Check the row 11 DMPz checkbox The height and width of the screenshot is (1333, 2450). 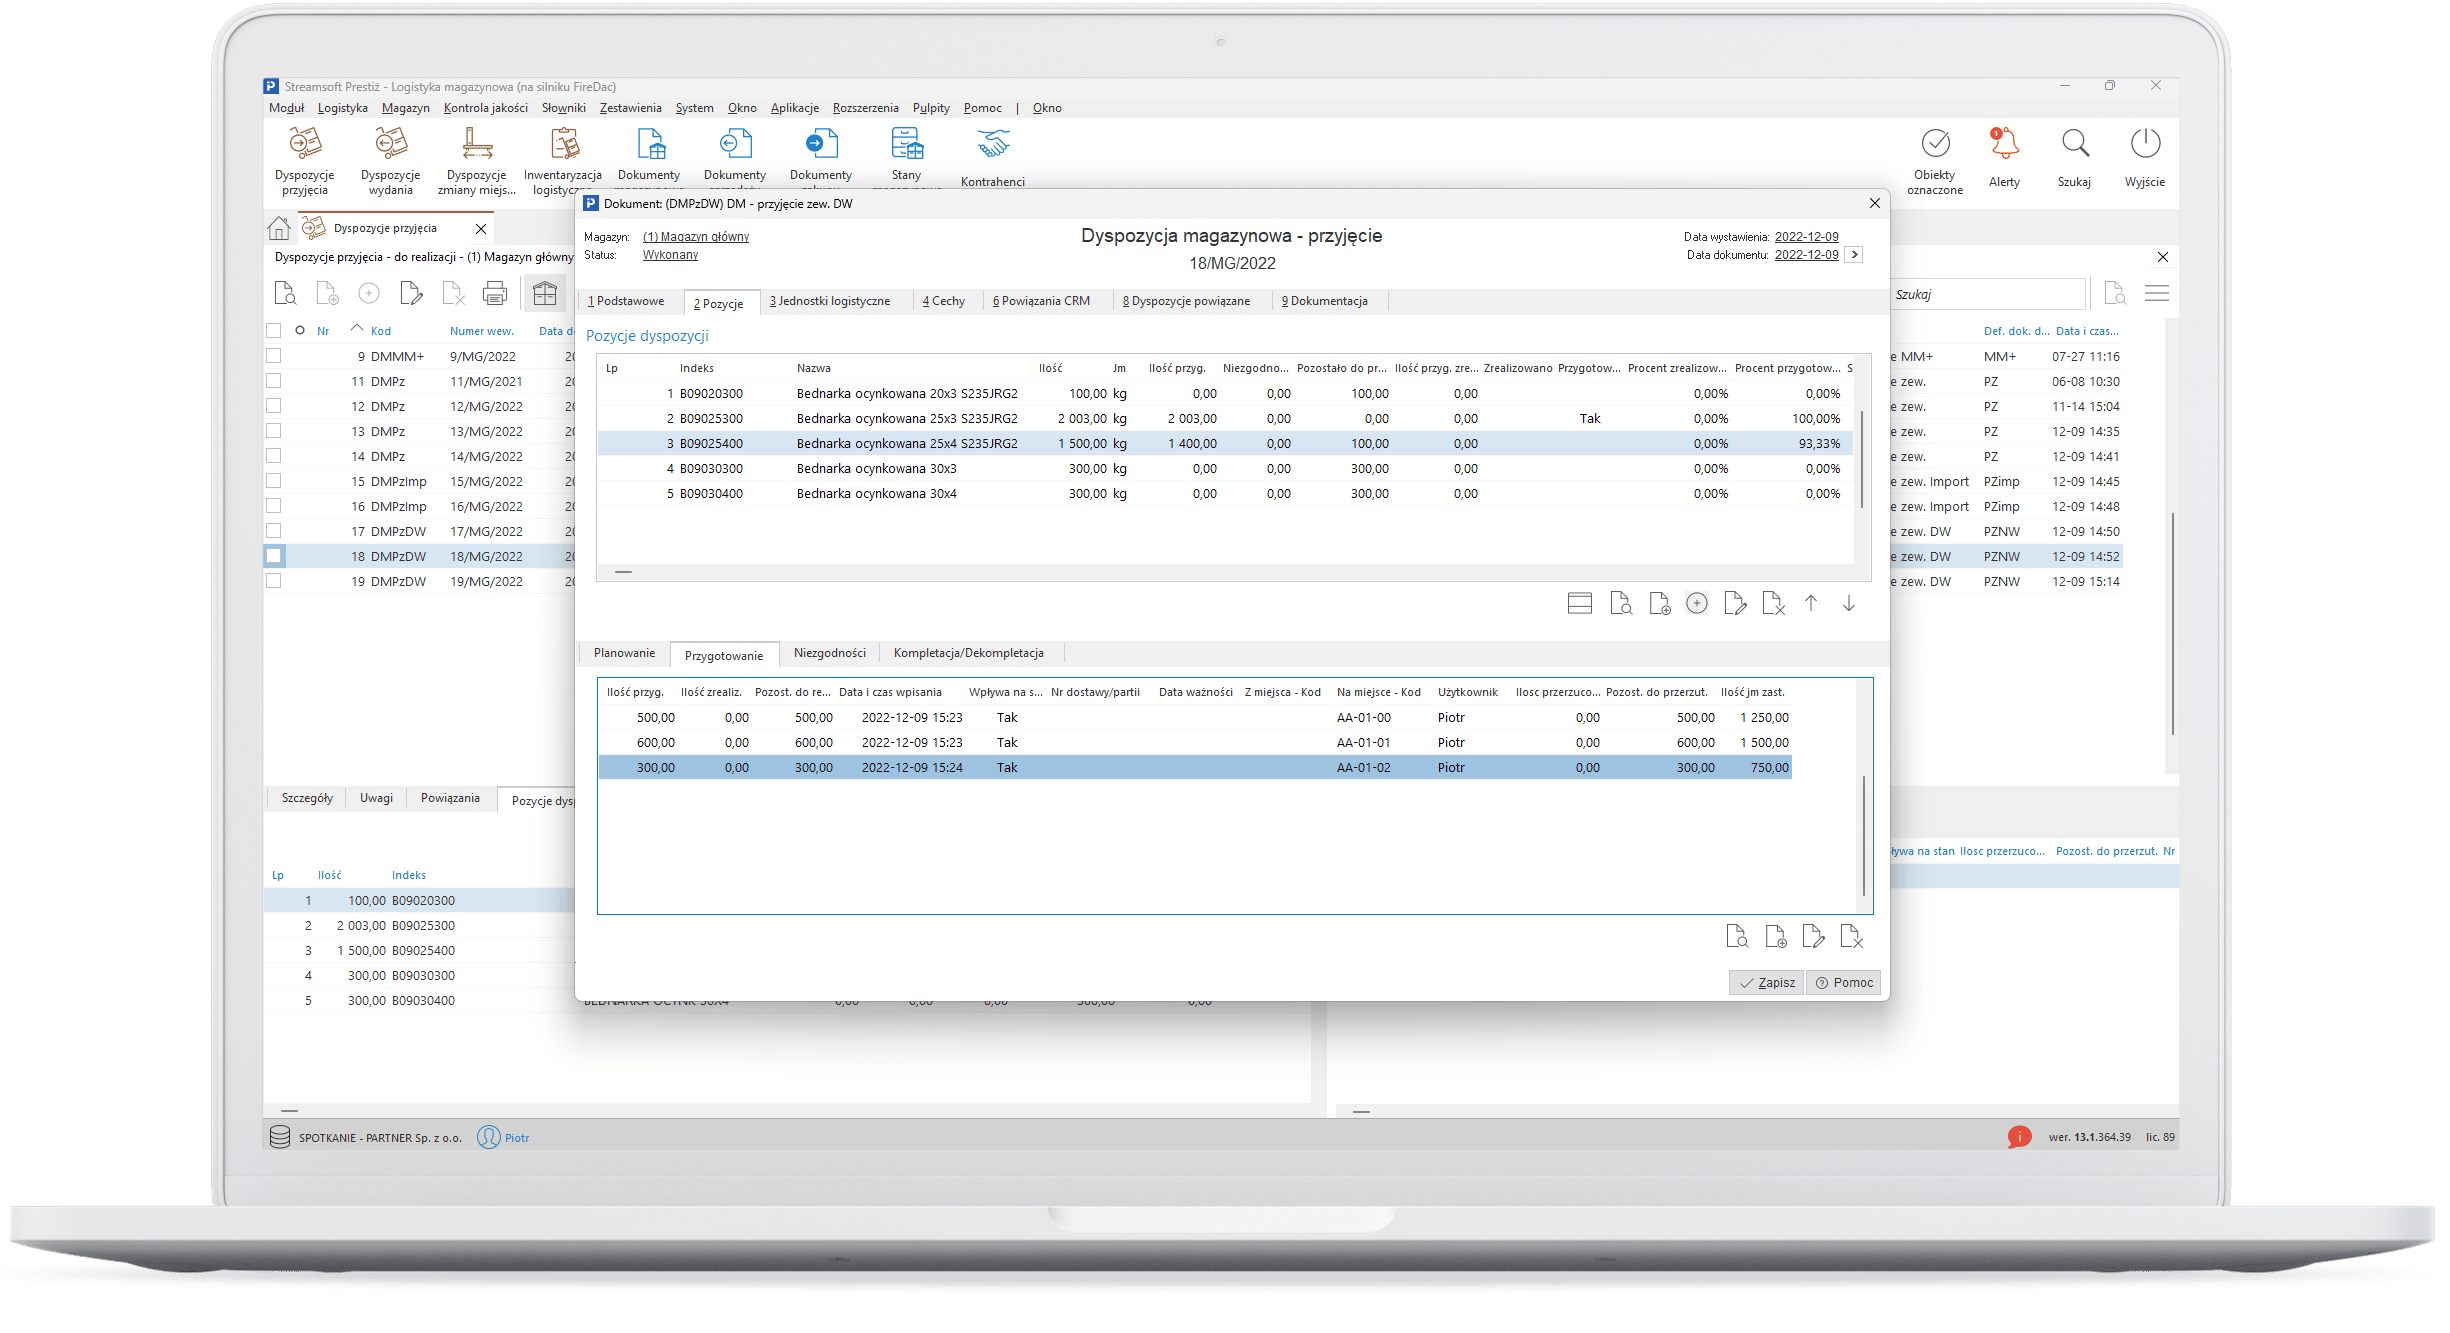(x=274, y=381)
